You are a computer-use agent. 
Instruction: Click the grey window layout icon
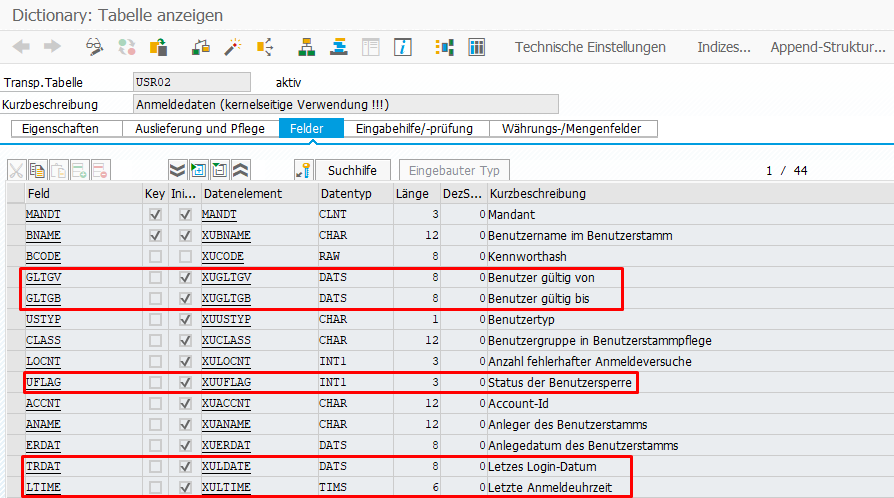[x=371, y=47]
